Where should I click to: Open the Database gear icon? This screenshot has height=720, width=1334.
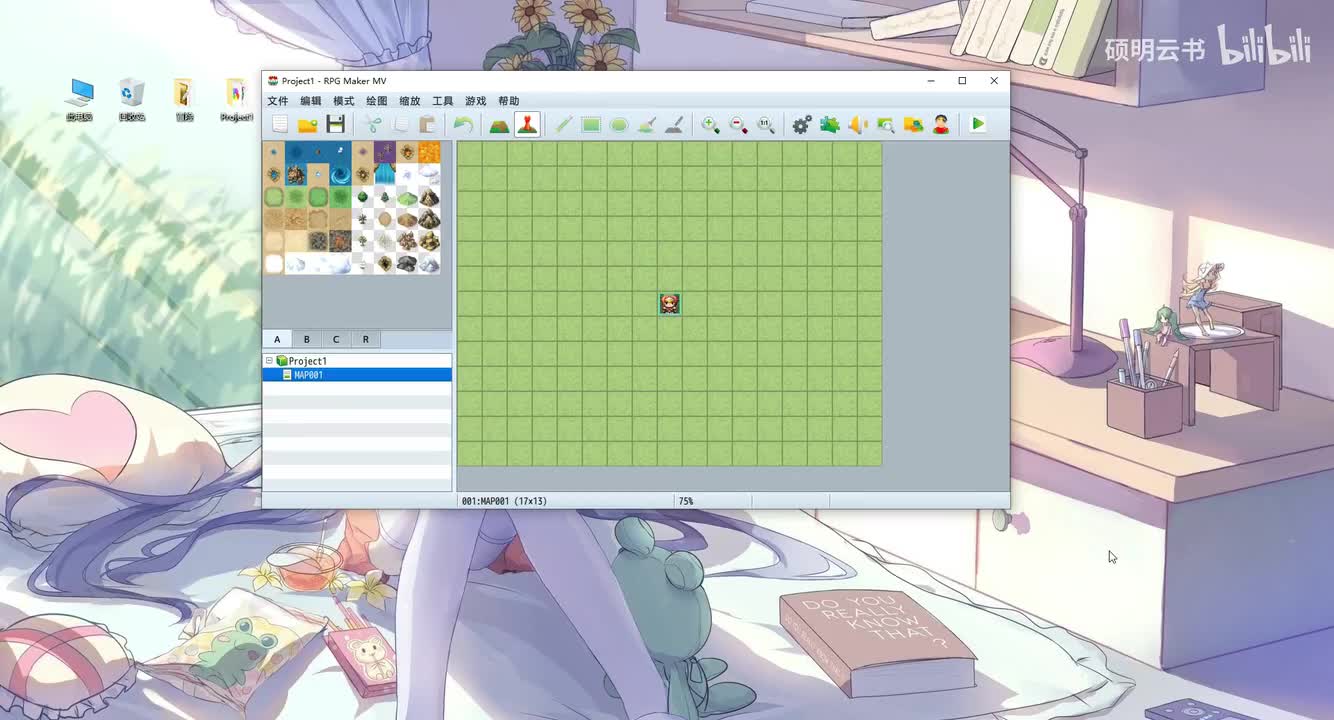[x=802, y=124]
